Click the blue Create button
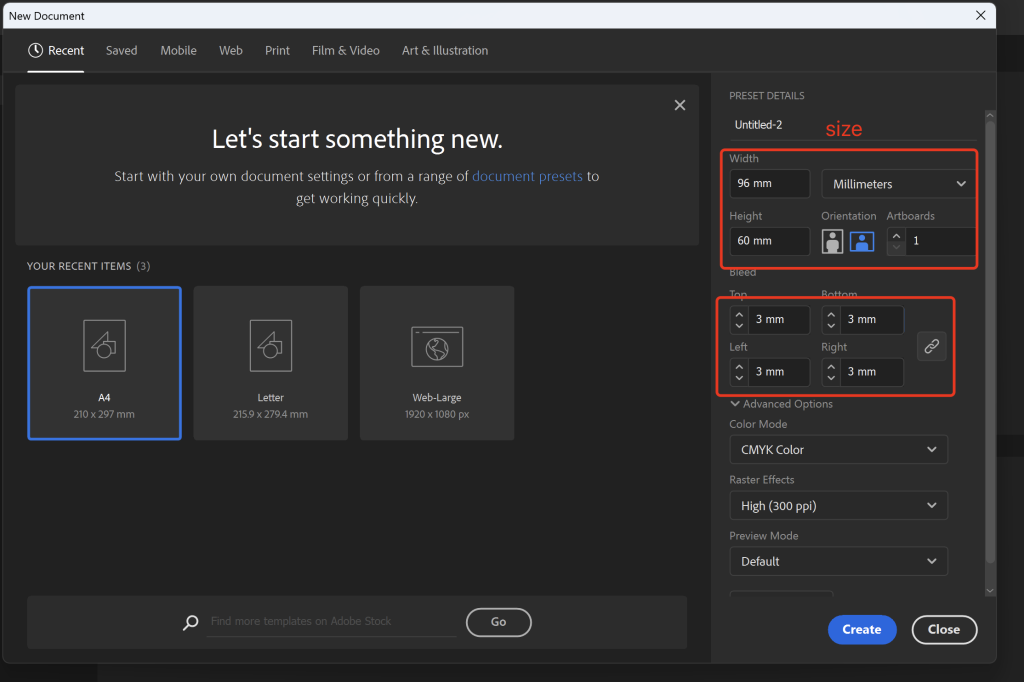Viewport: 1024px width, 682px height. 861,629
